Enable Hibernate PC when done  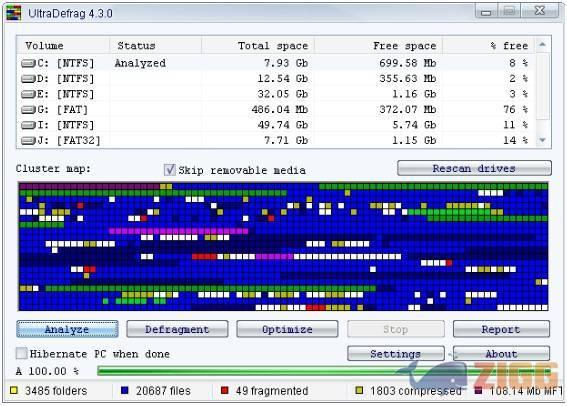(22, 353)
